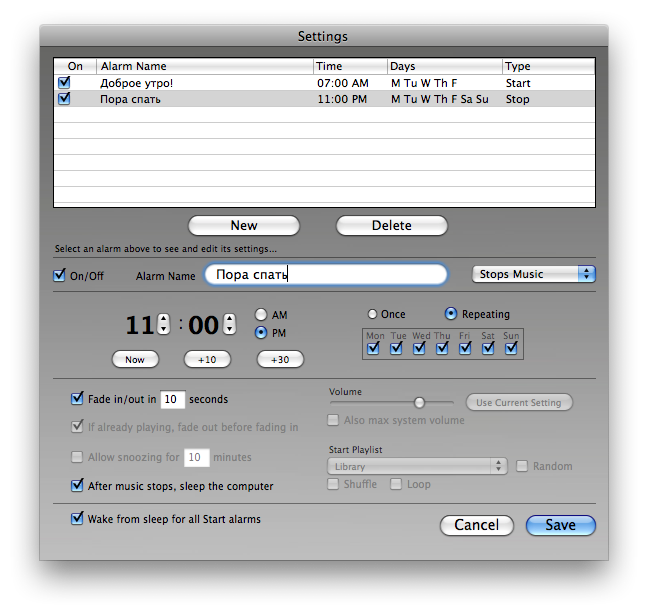Click into the Alarm Name text field
648x615 pixels.
[x=326, y=274]
